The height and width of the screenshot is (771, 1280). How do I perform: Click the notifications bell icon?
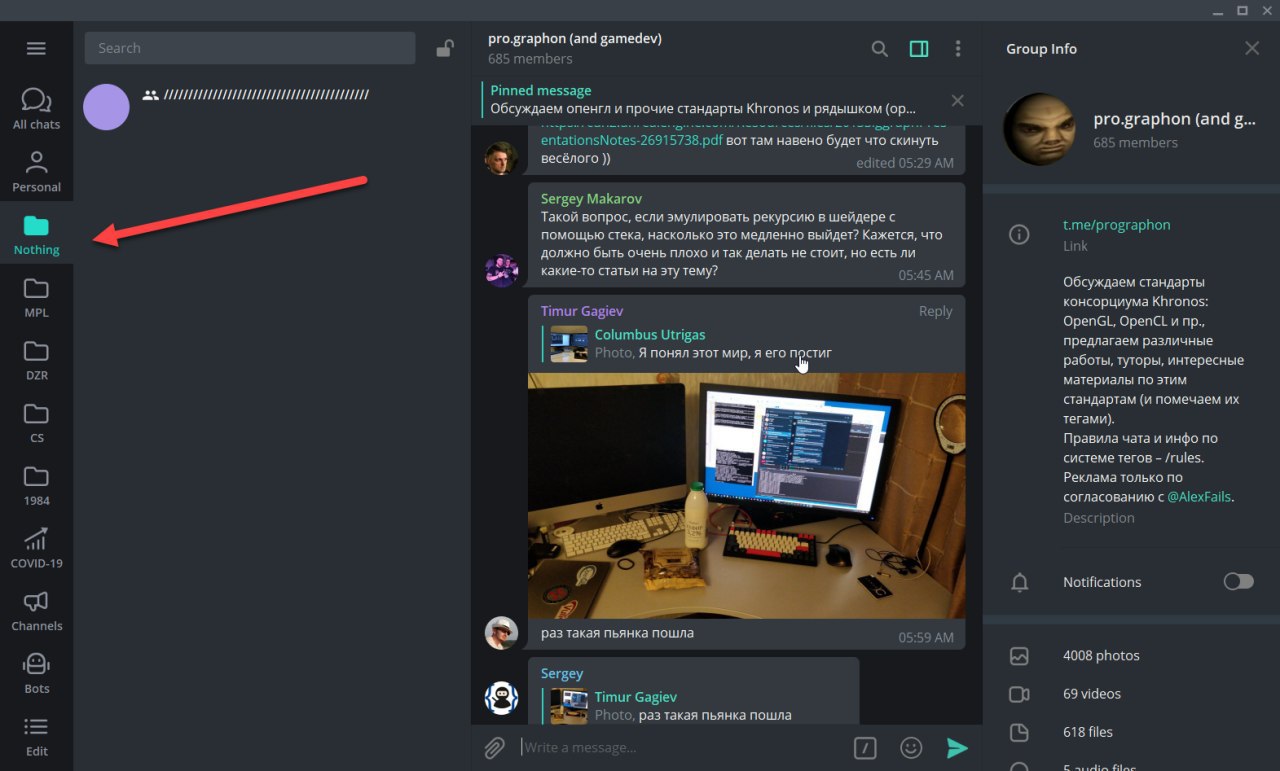(x=1019, y=583)
